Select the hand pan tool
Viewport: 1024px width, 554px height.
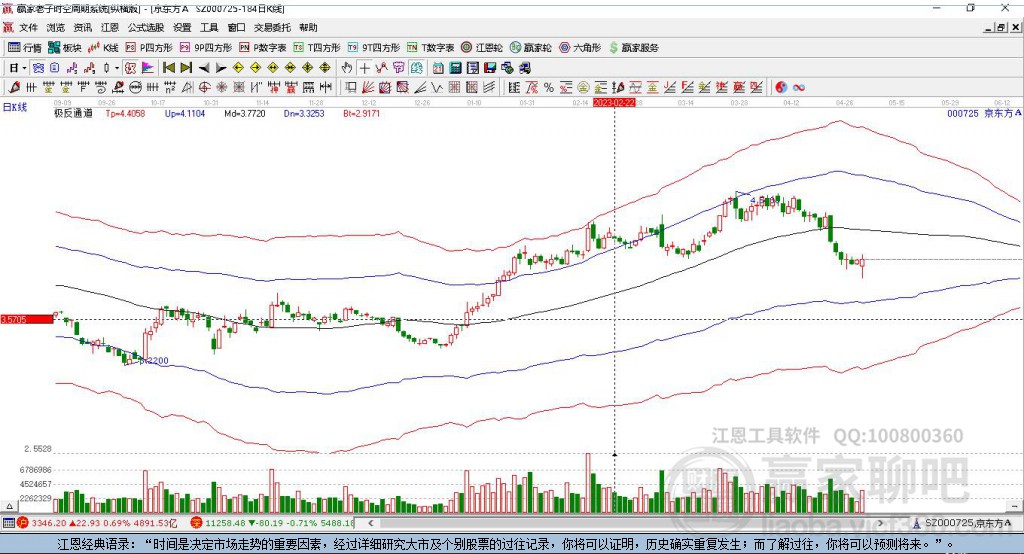[347, 68]
